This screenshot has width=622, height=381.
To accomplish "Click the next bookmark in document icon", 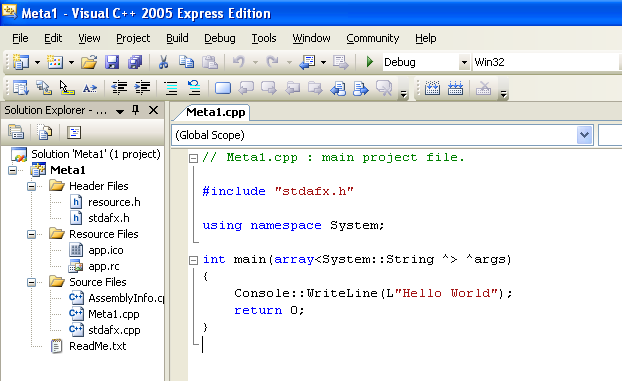I will click(361, 88).
